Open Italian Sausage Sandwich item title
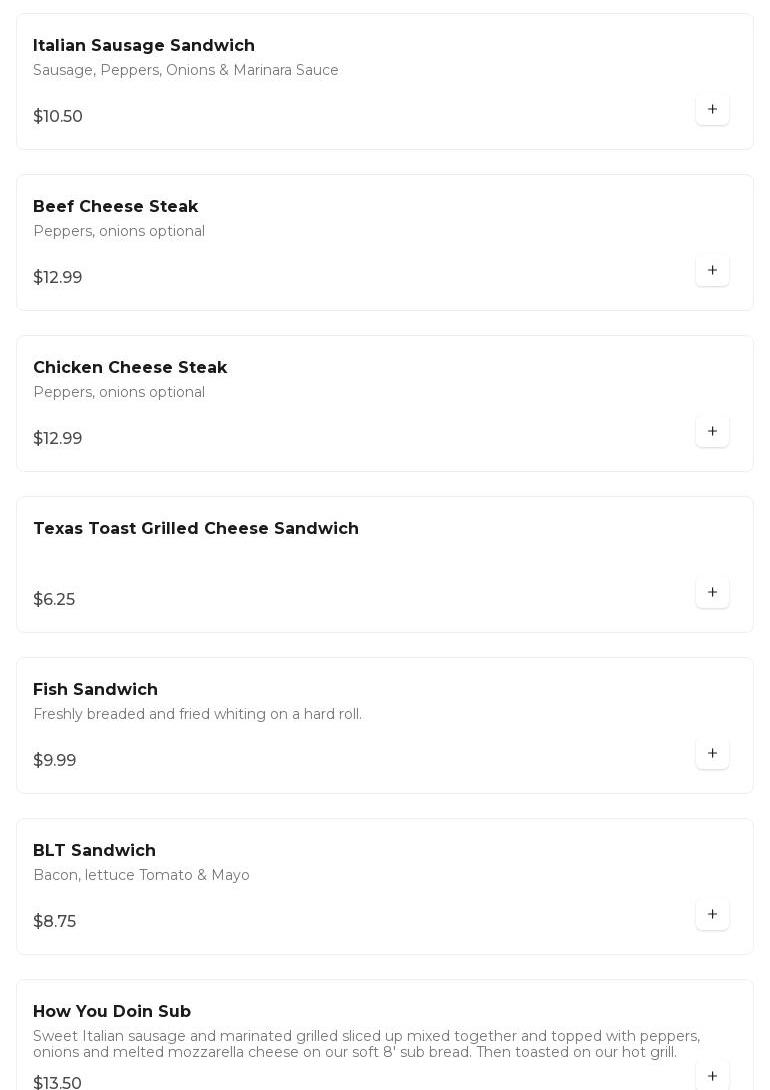770x1090 pixels. [x=144, y=46]
